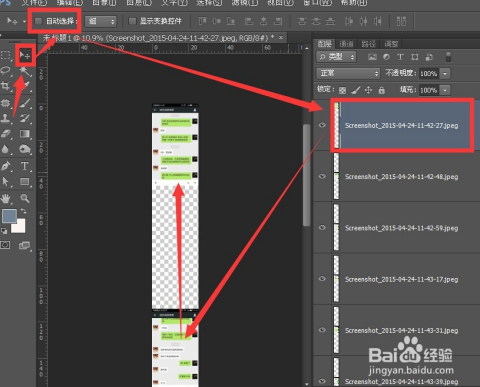Select the Horizontal Type tool

pyautogui.click(x=24, y=166)
